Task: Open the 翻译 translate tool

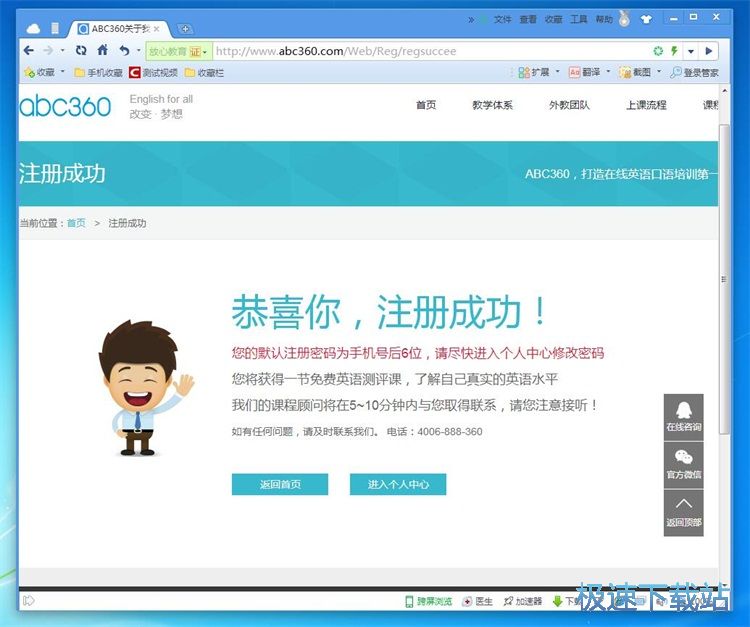Action: 585,72
